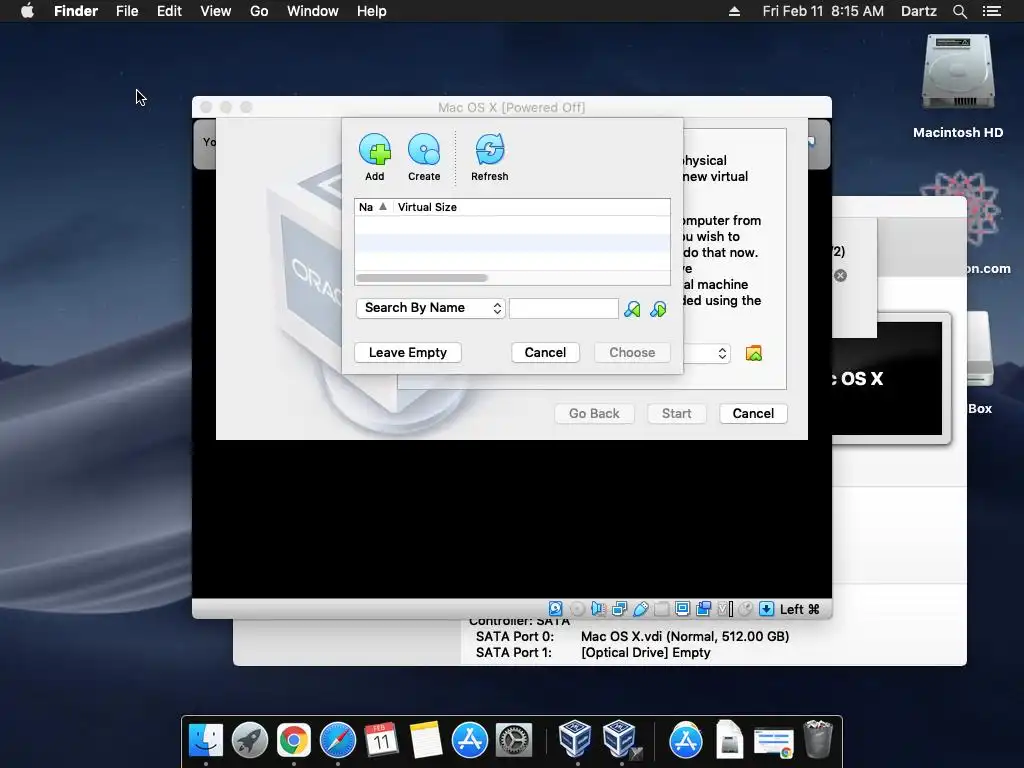Open Google Chrome in the dock
The width and height of the screenshot is (1024, 768).
[294, 740]
